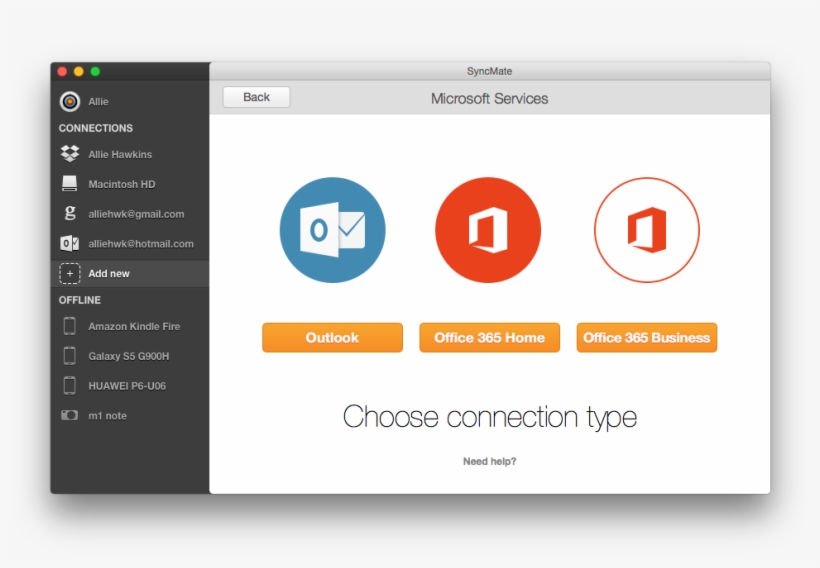Select HUAWEI P6-U06 offline device
820x568 pixels.
130,386
